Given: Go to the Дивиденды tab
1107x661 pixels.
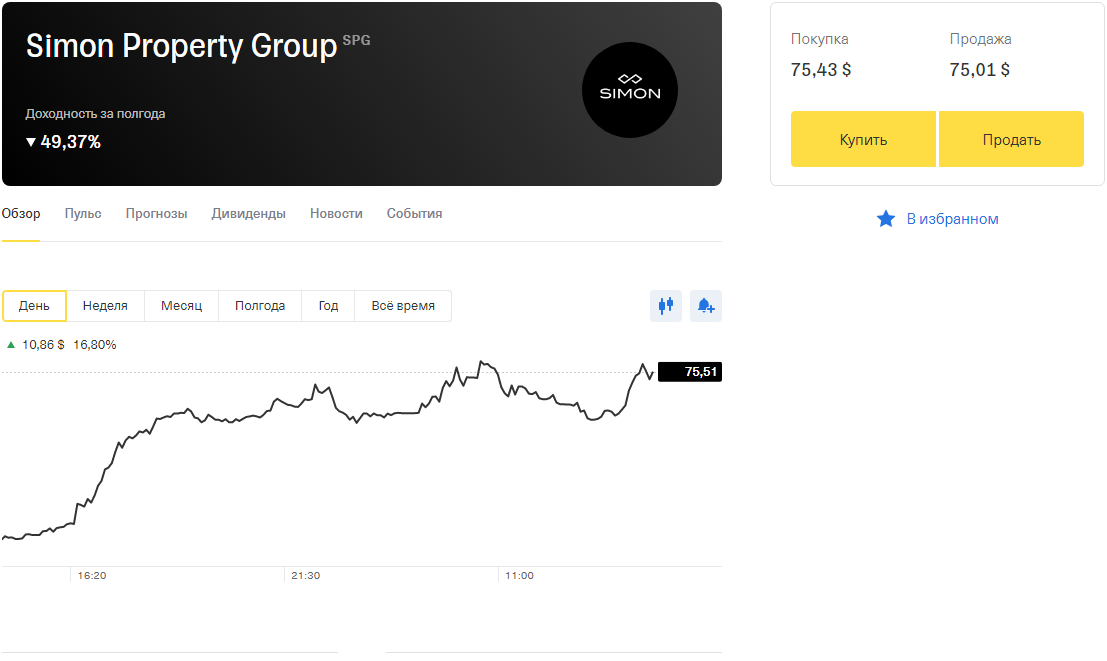Looking at the screenshot, I should pos(248,214).
